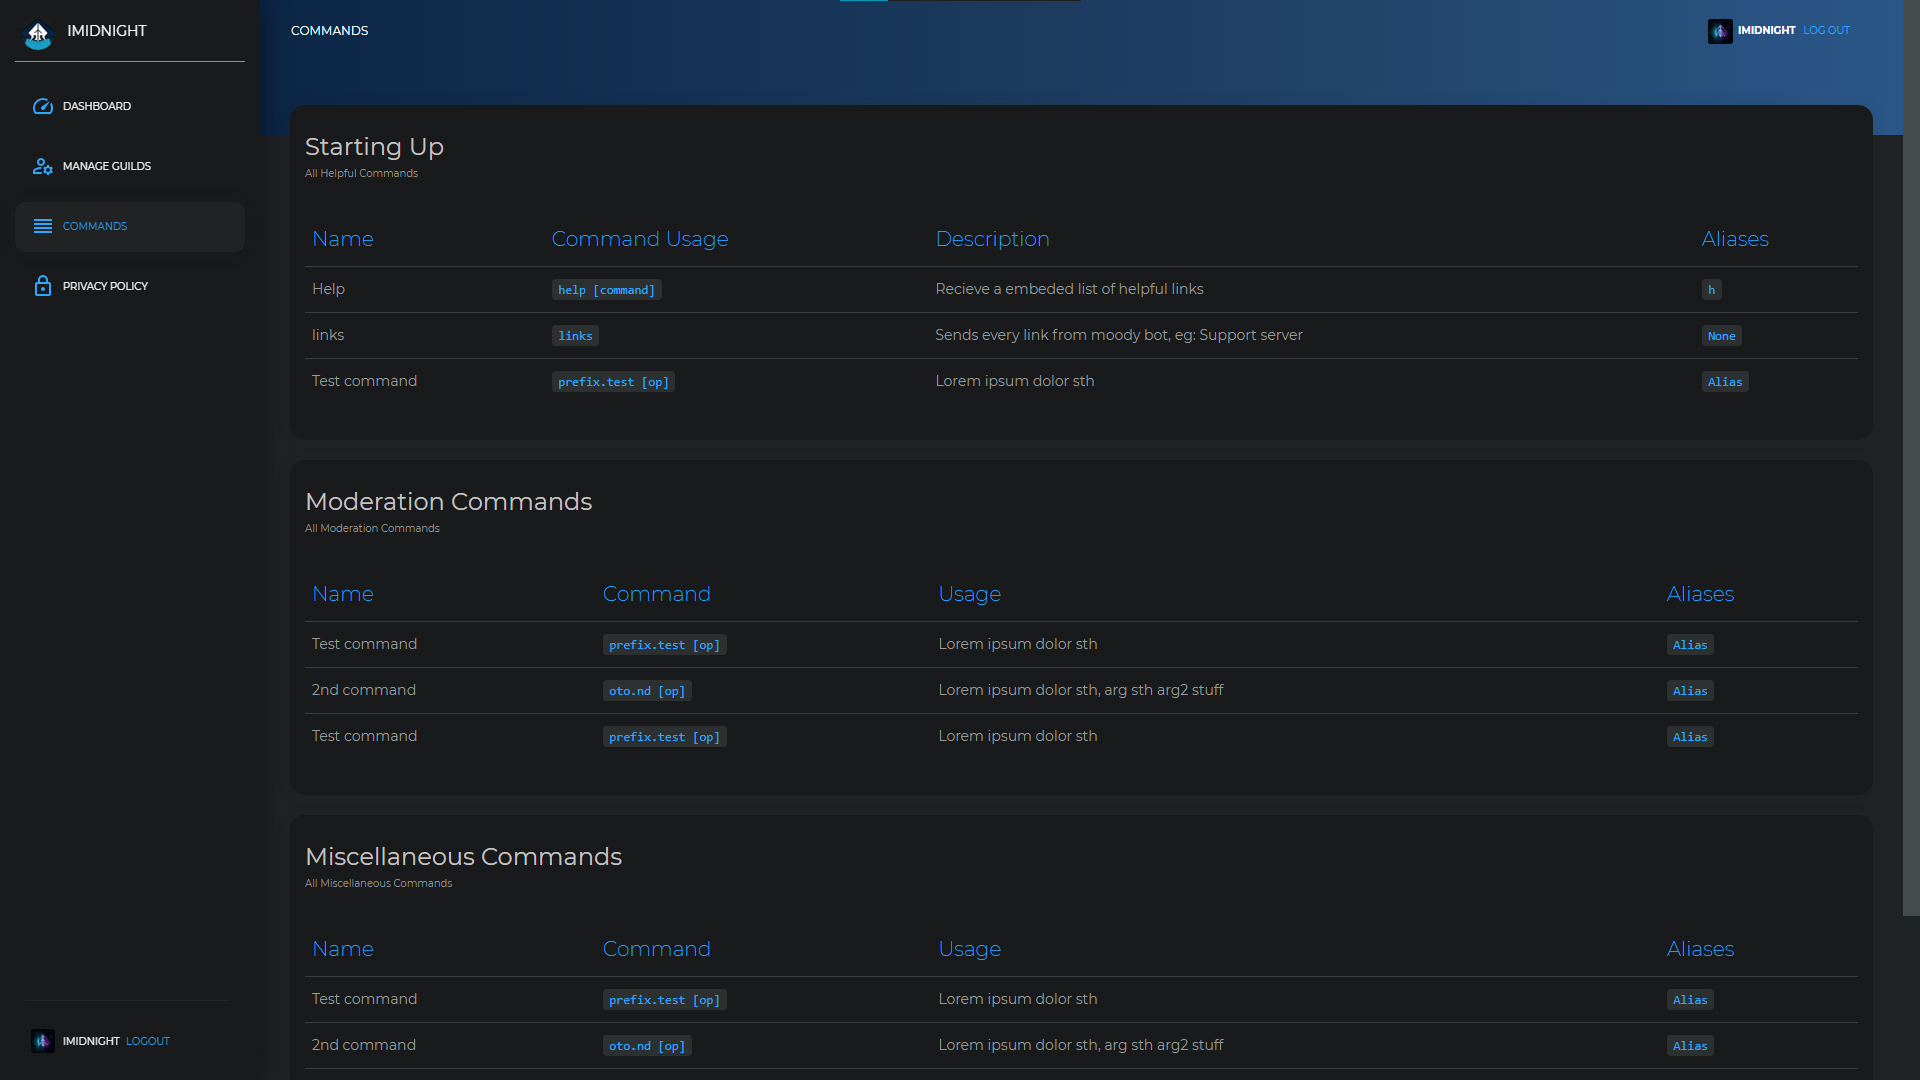
Task: Click the "Description" column header
Action: click(x=992, y=239)
